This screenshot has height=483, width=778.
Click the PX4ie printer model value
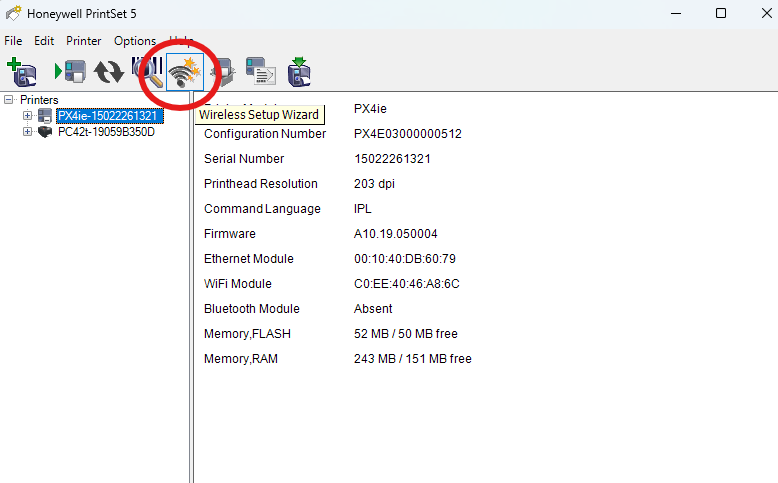click(x=370, y=109)
